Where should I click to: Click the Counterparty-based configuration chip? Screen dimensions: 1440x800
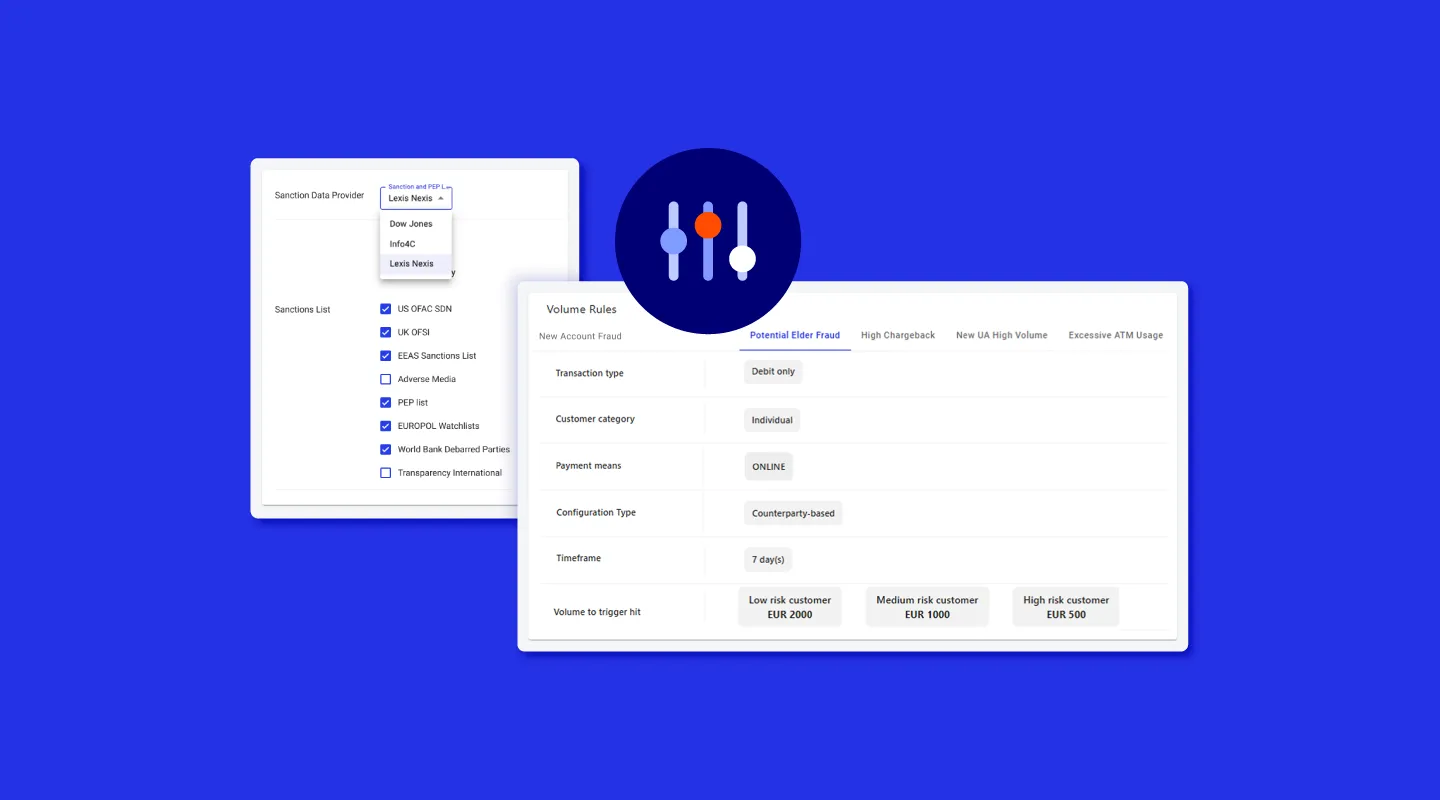point(793,513)
